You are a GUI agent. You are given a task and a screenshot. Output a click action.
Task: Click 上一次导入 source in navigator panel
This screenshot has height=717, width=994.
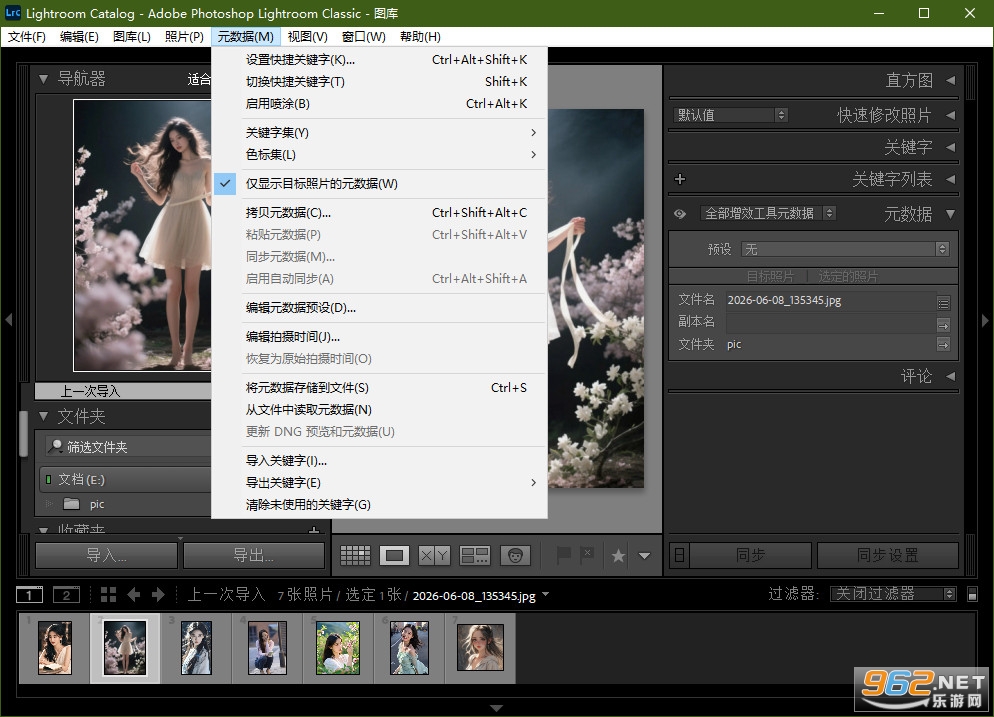[123, 391]
